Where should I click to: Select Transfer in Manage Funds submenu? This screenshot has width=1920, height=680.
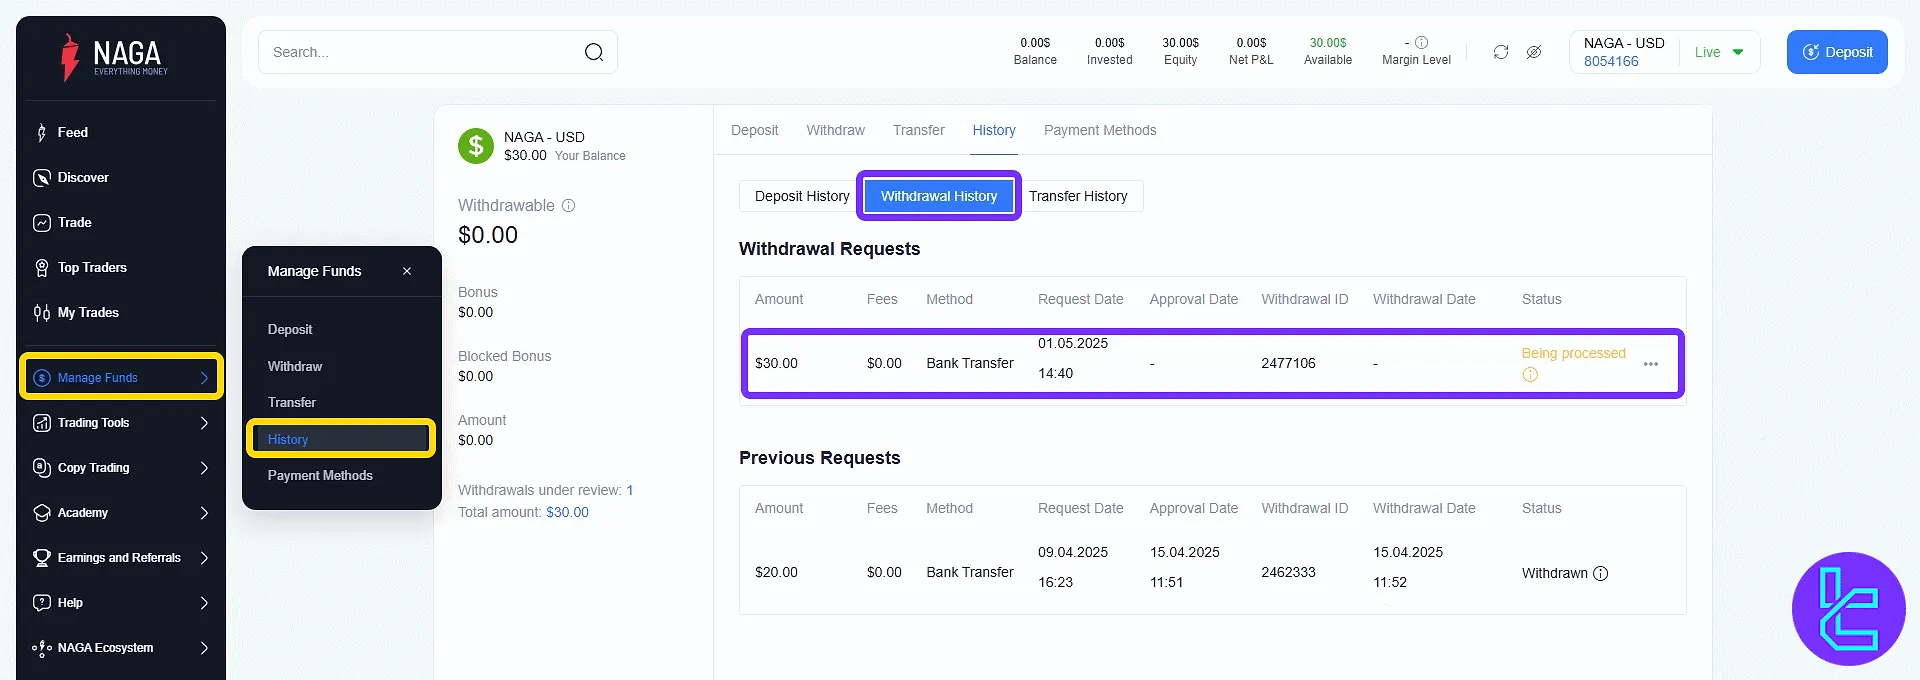(x=292, y=402)
